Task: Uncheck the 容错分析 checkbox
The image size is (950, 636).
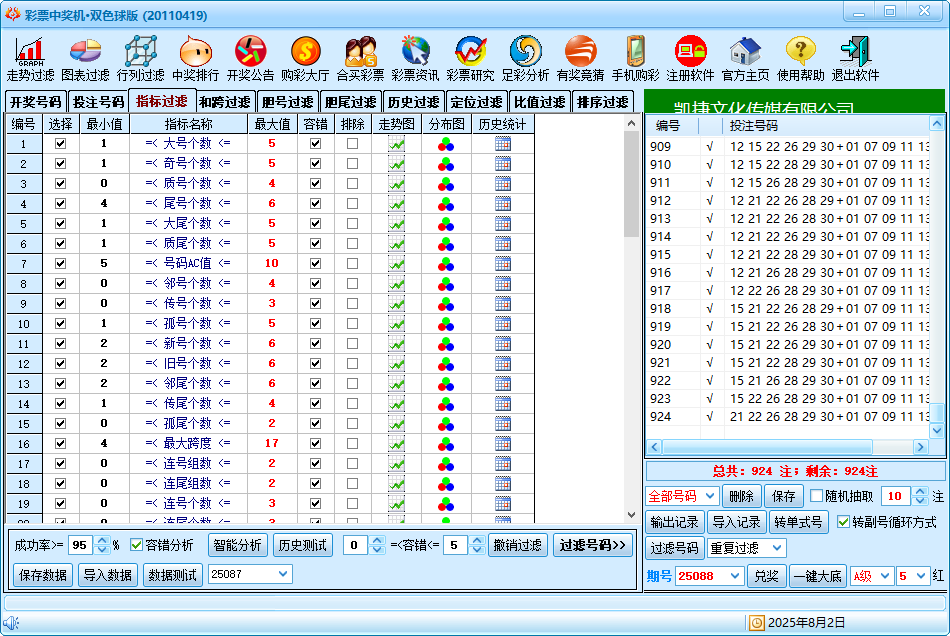Action: [136, 545]
